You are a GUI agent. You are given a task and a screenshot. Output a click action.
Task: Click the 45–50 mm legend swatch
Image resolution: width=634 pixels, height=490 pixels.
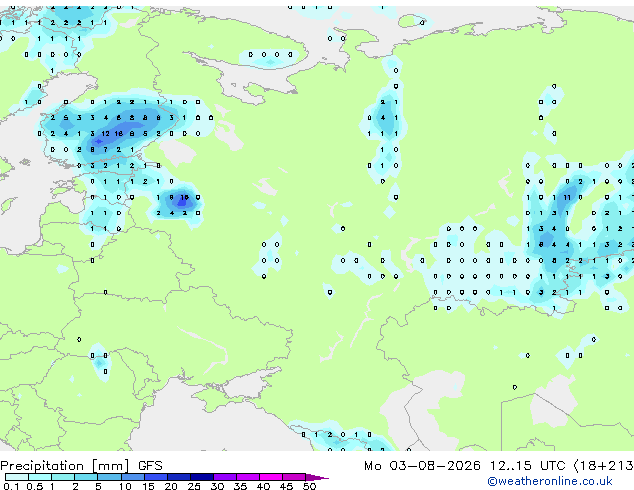click(294, 477)
